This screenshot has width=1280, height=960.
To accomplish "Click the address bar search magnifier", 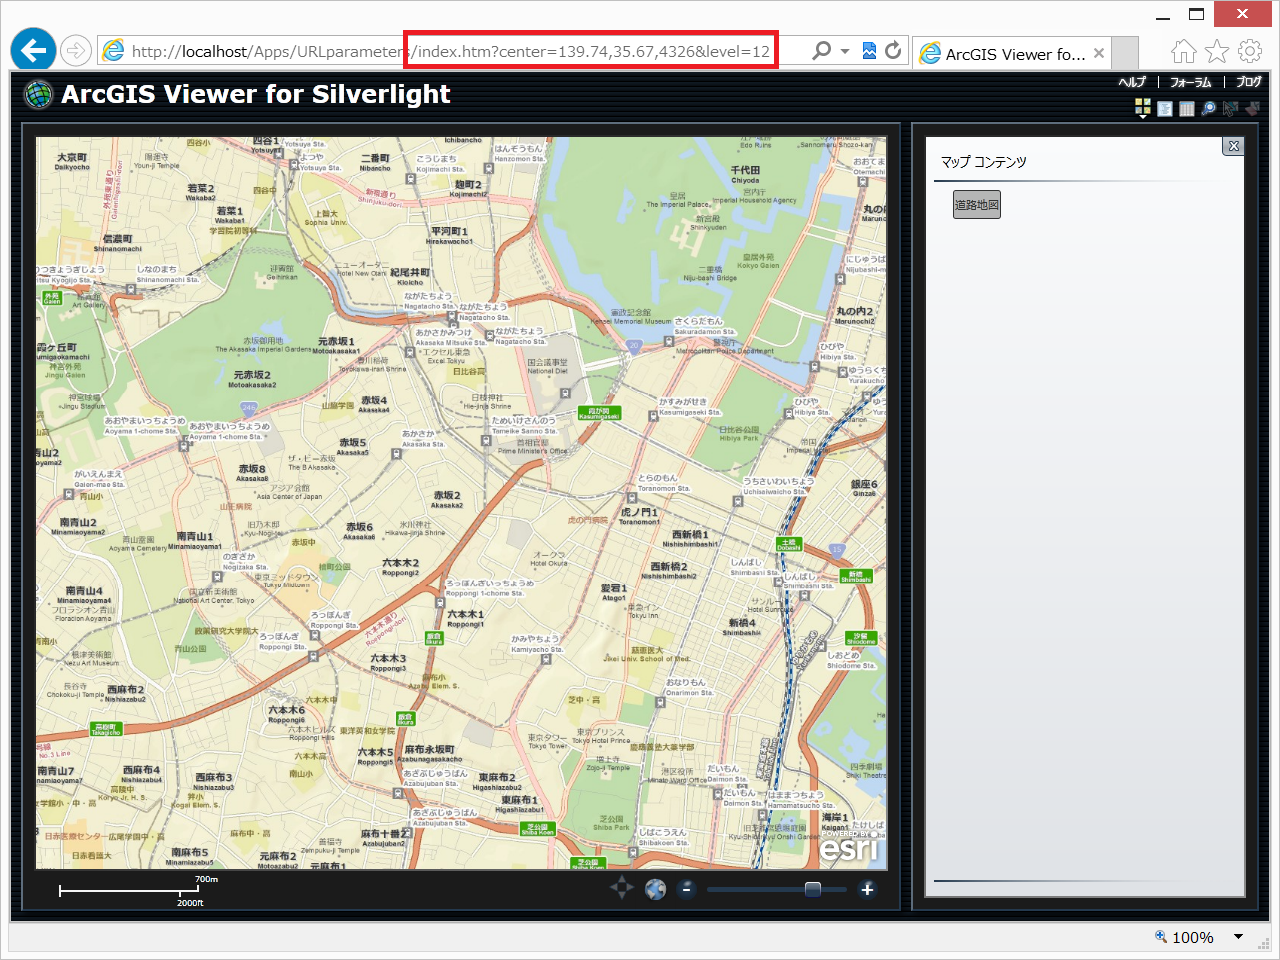I will coord(821,50).
